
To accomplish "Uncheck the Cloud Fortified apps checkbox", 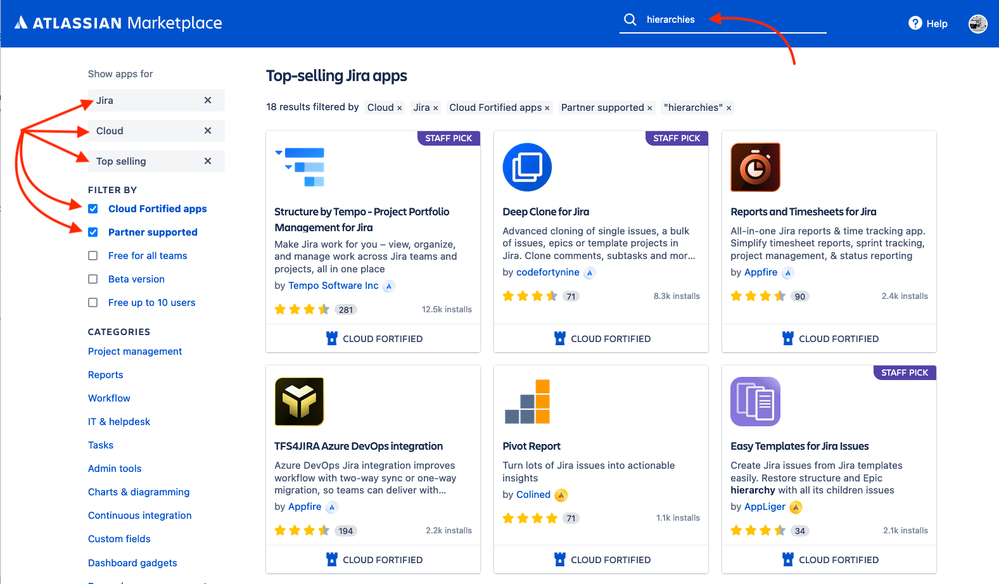I will tap(93, 209).
